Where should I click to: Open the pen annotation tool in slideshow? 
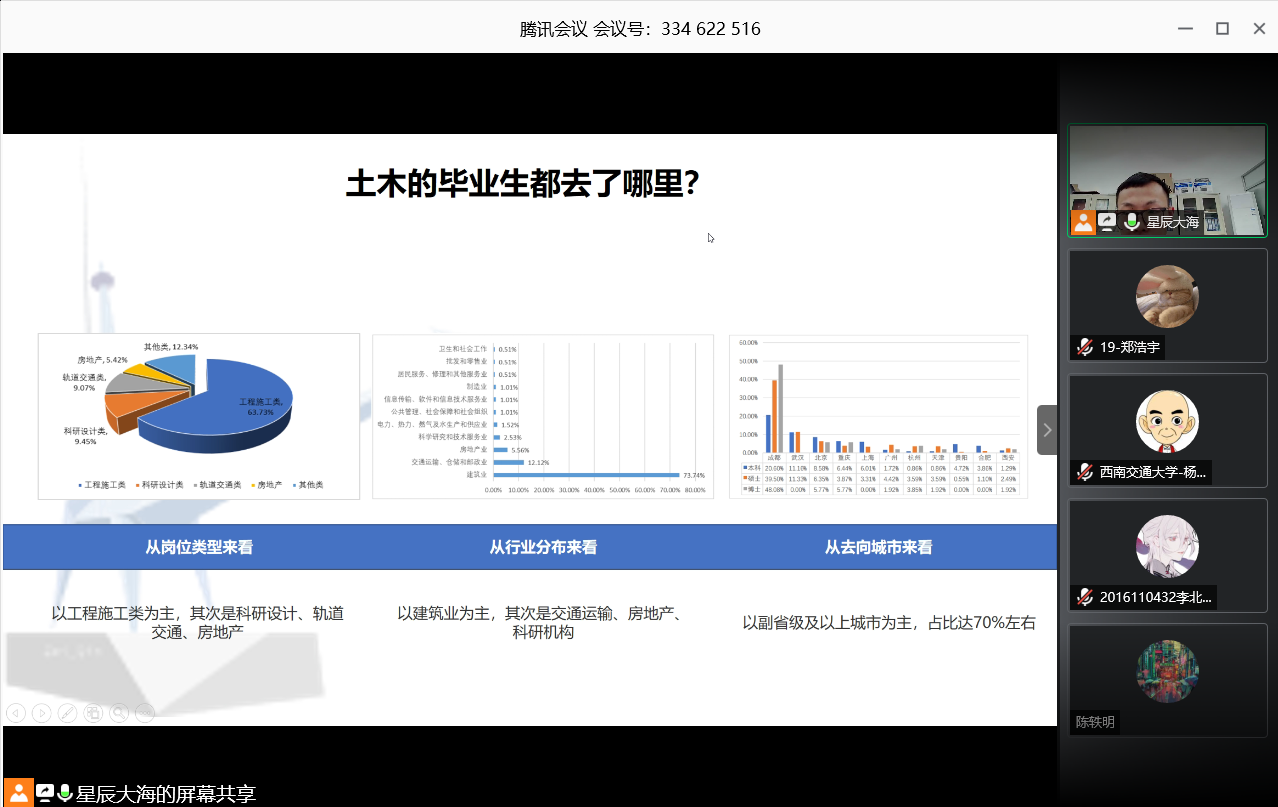pyautogui.click(x=67, y=713)
